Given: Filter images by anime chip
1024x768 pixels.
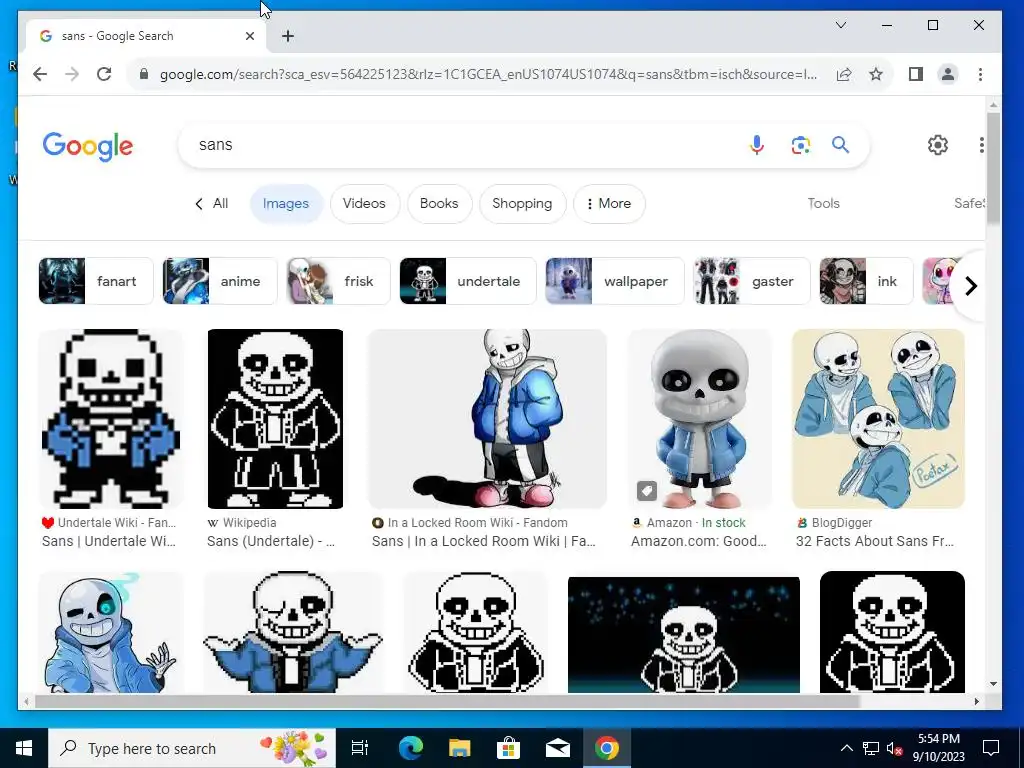Looking at the screenshot, I should (x=220, y=281).
